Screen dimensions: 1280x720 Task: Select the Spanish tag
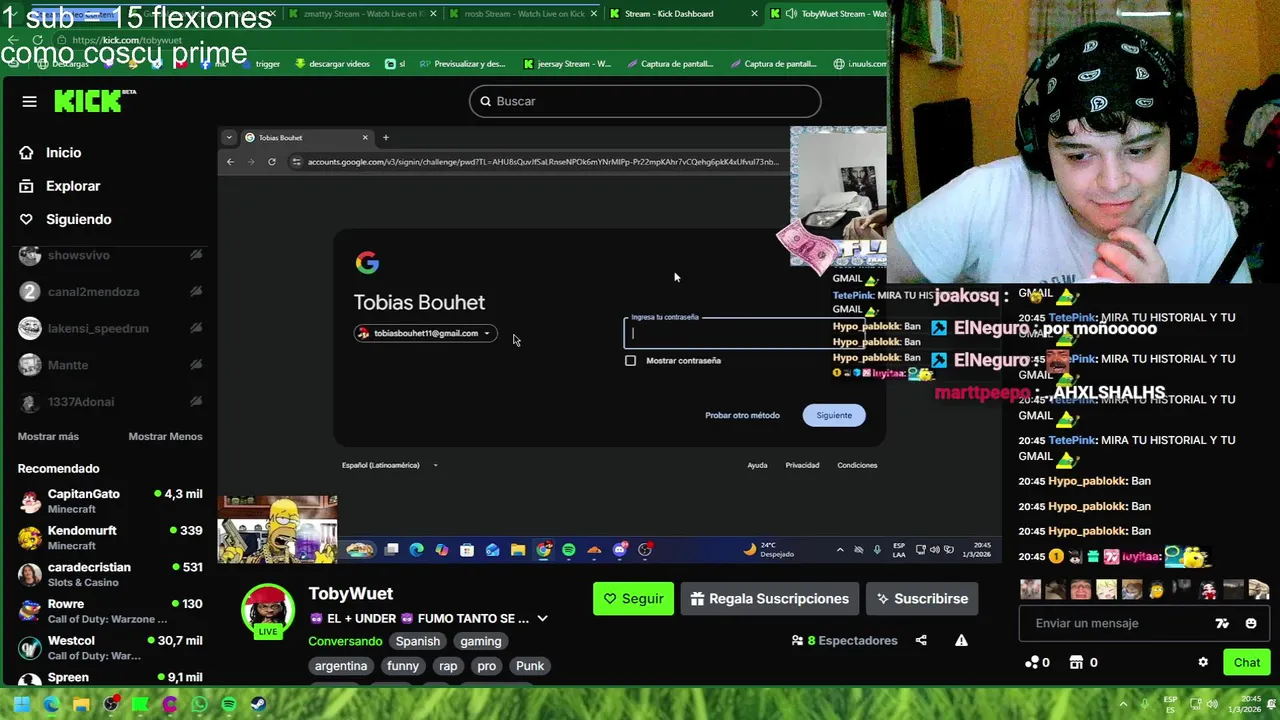[418, 641]
